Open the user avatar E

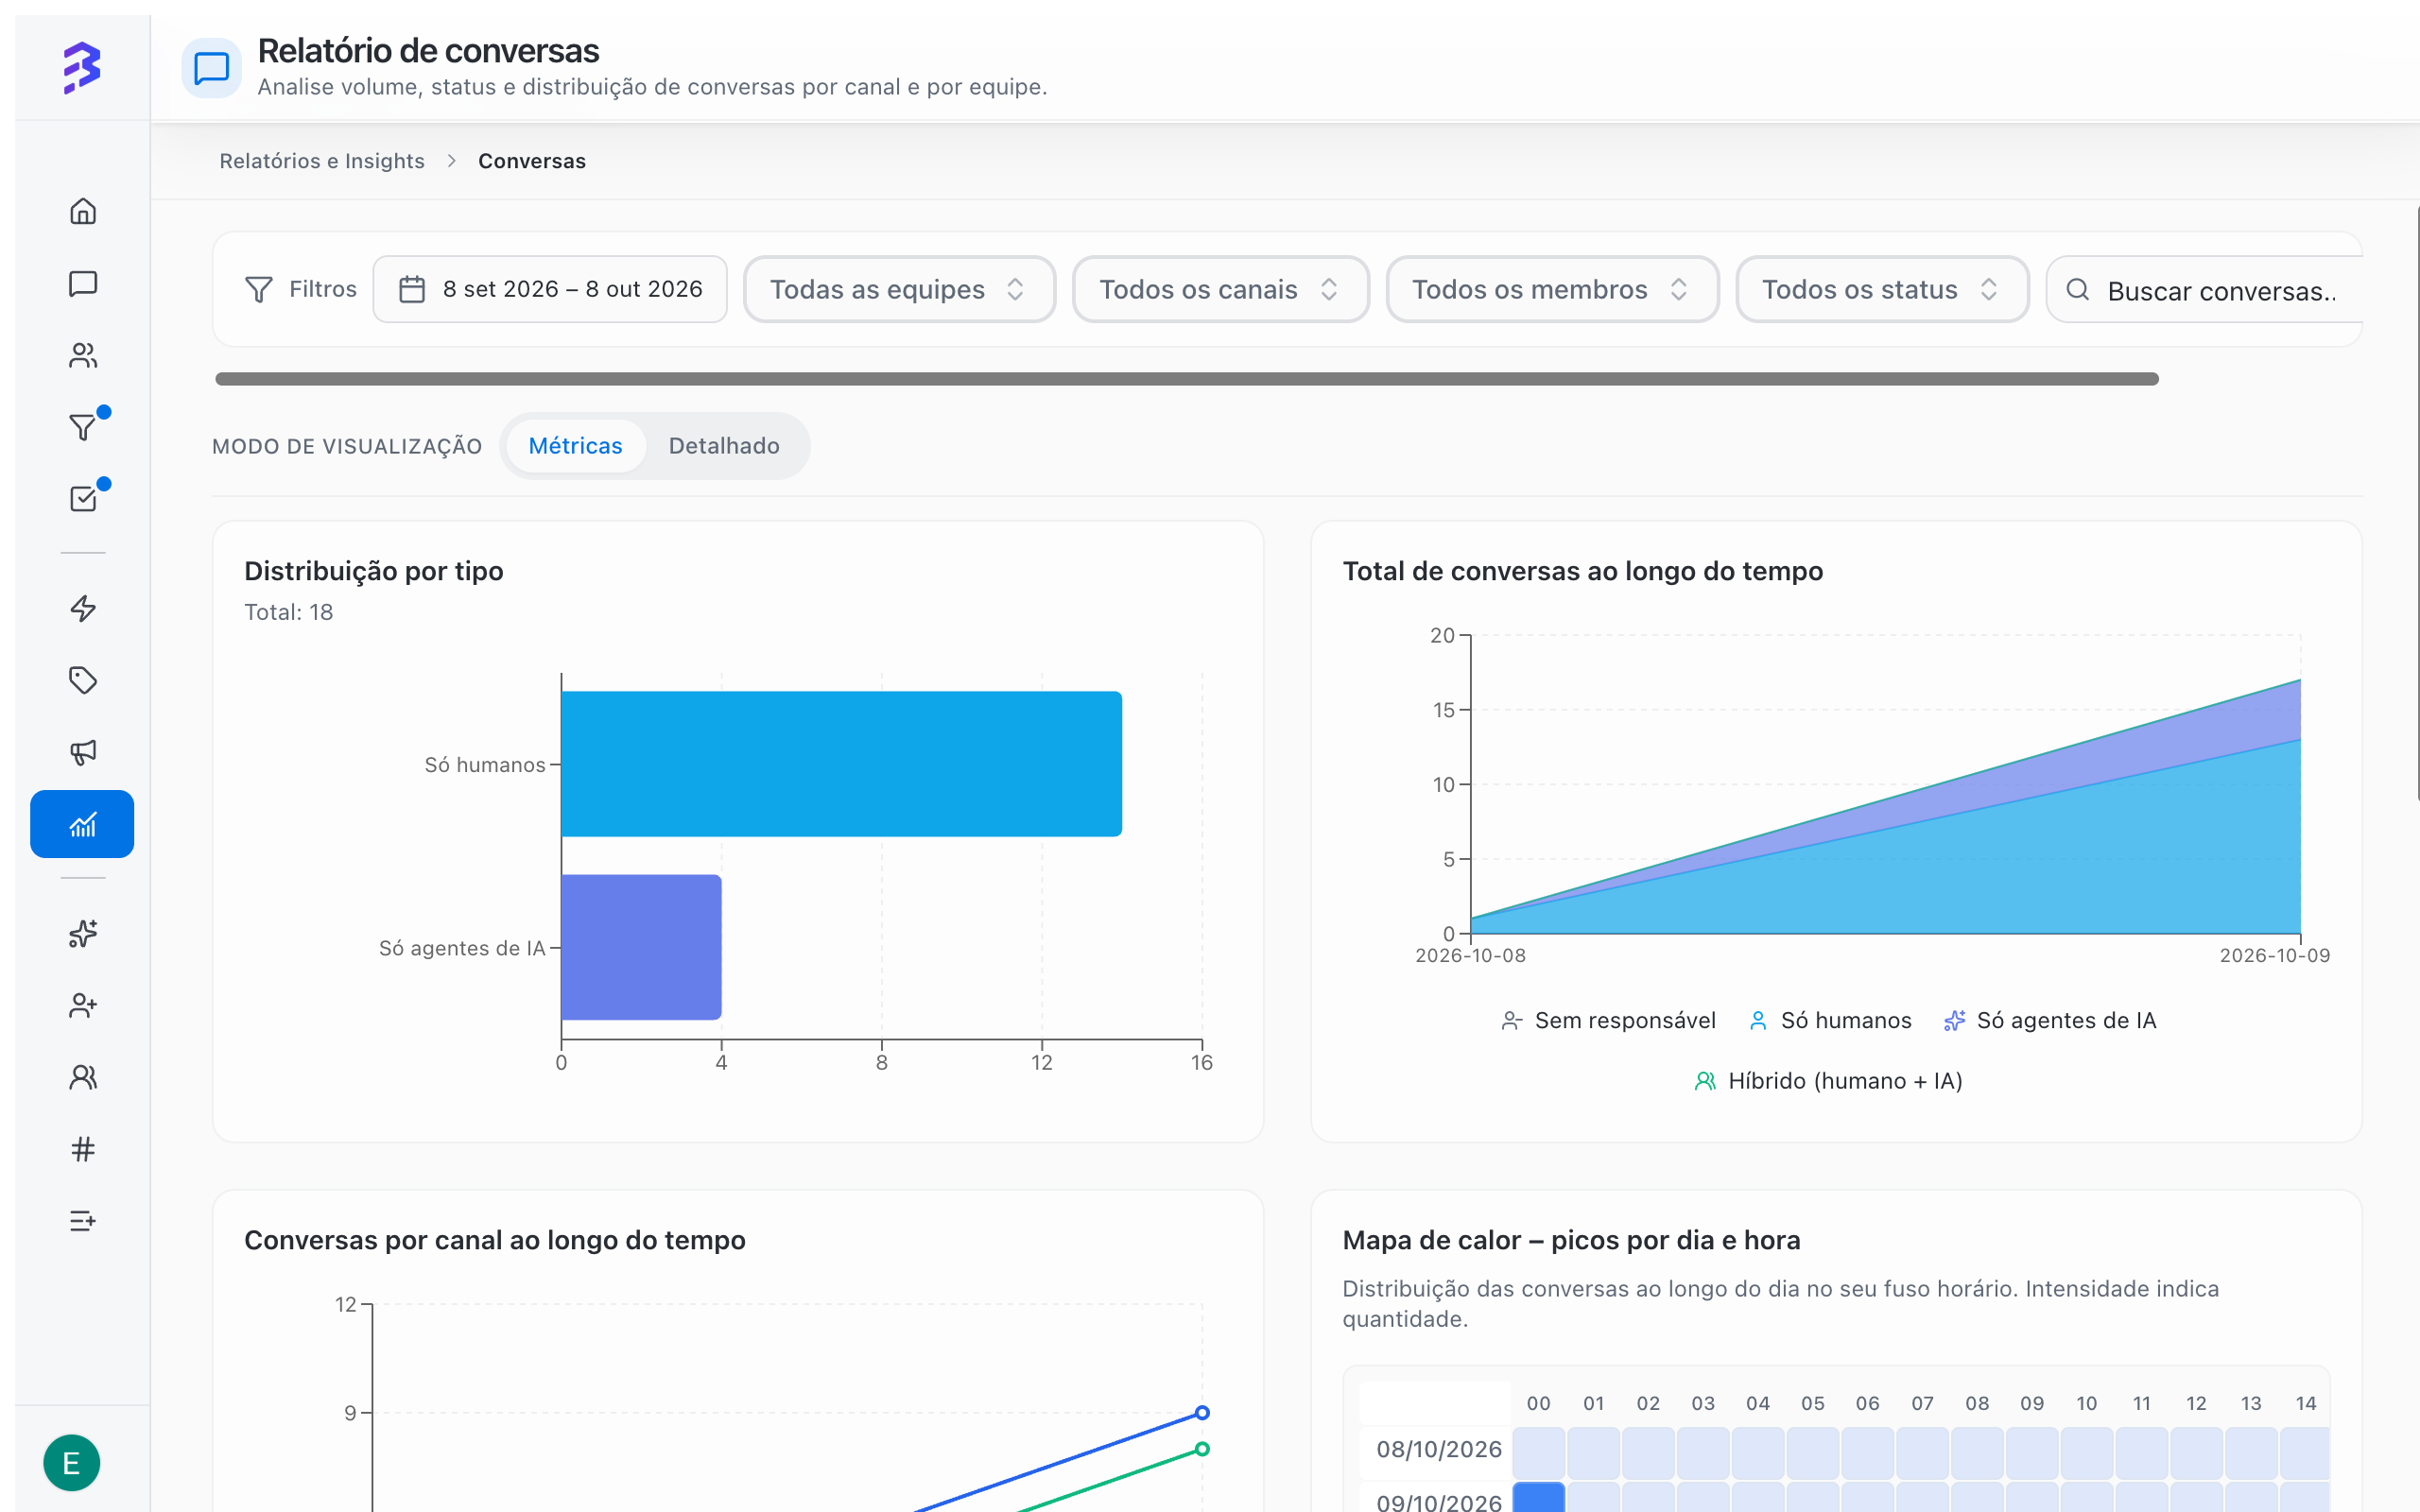point(72,1463)
